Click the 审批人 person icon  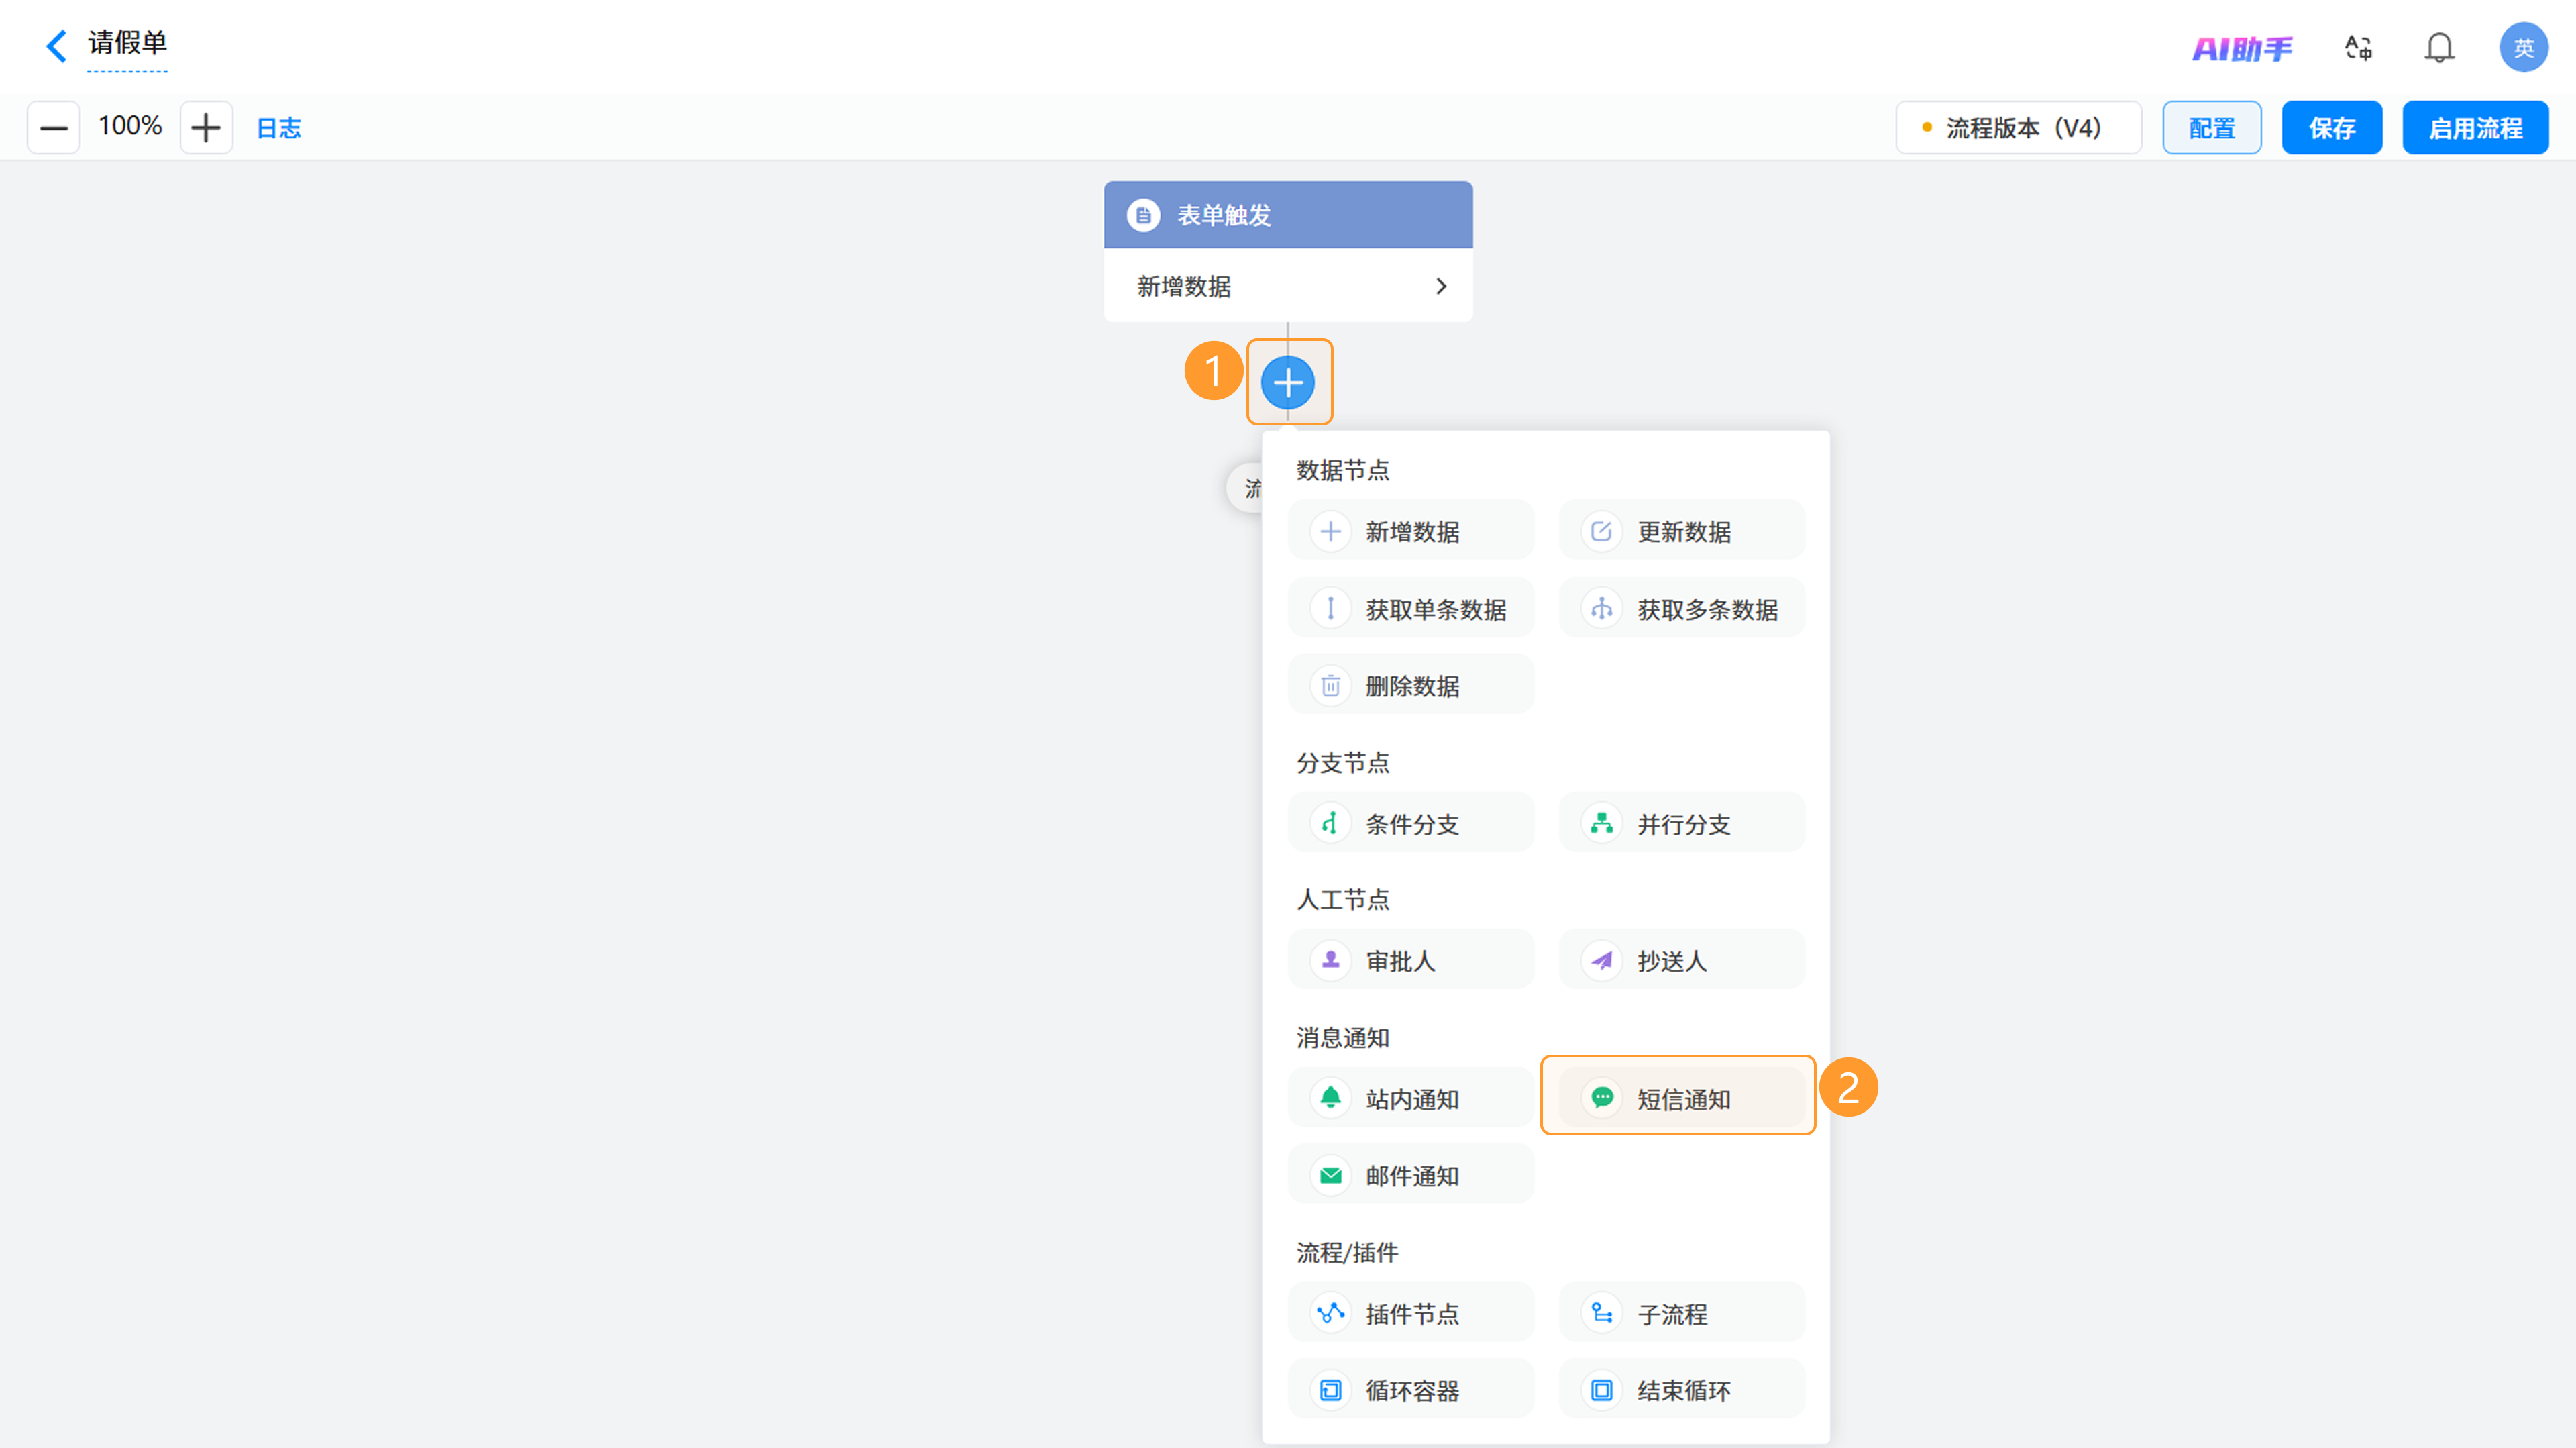point(1330,960)
